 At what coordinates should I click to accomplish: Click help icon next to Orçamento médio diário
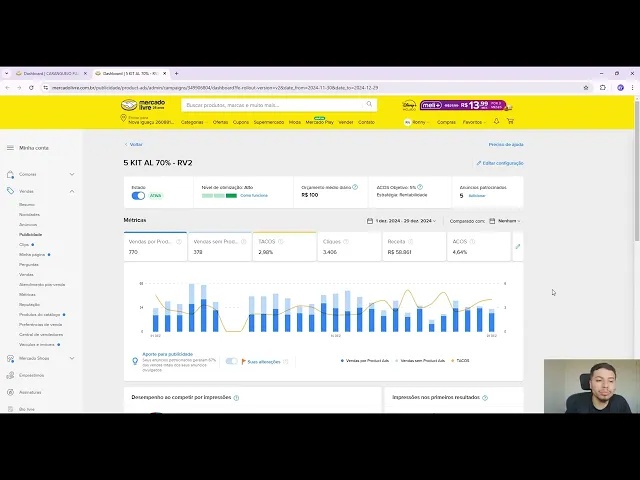click(355, 187)
